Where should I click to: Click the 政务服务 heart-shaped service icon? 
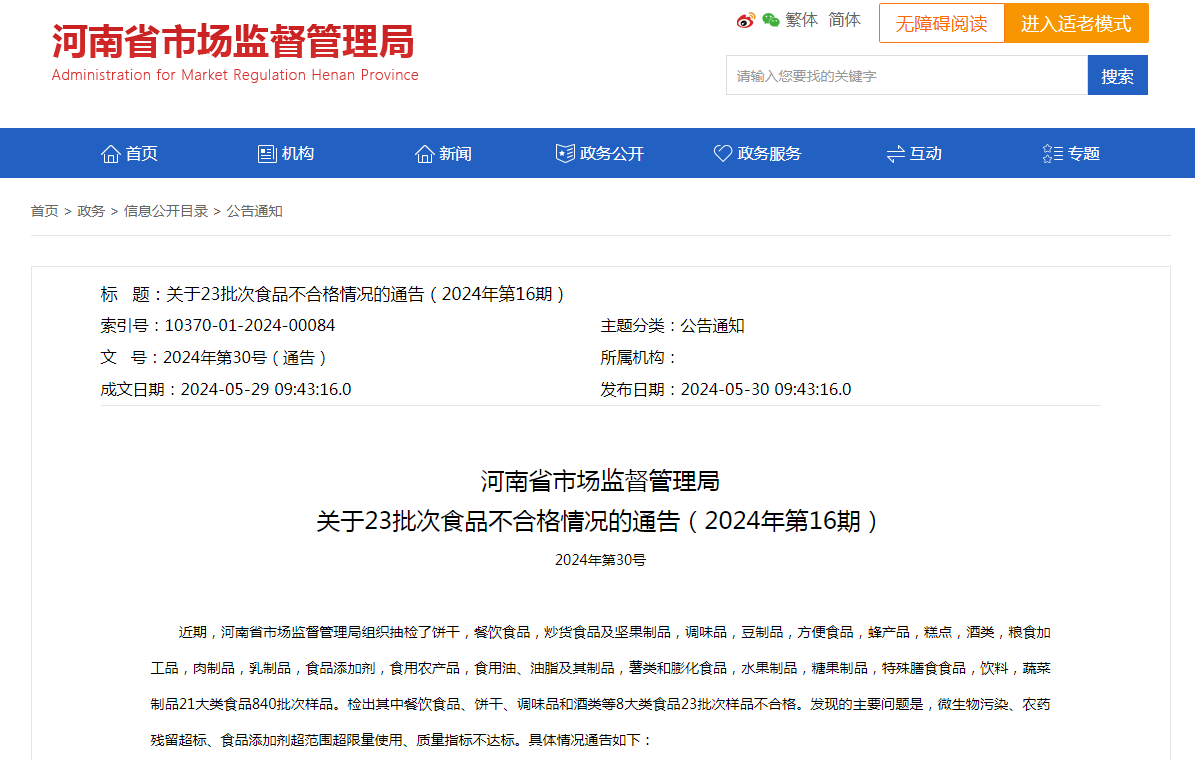[723, 152]
